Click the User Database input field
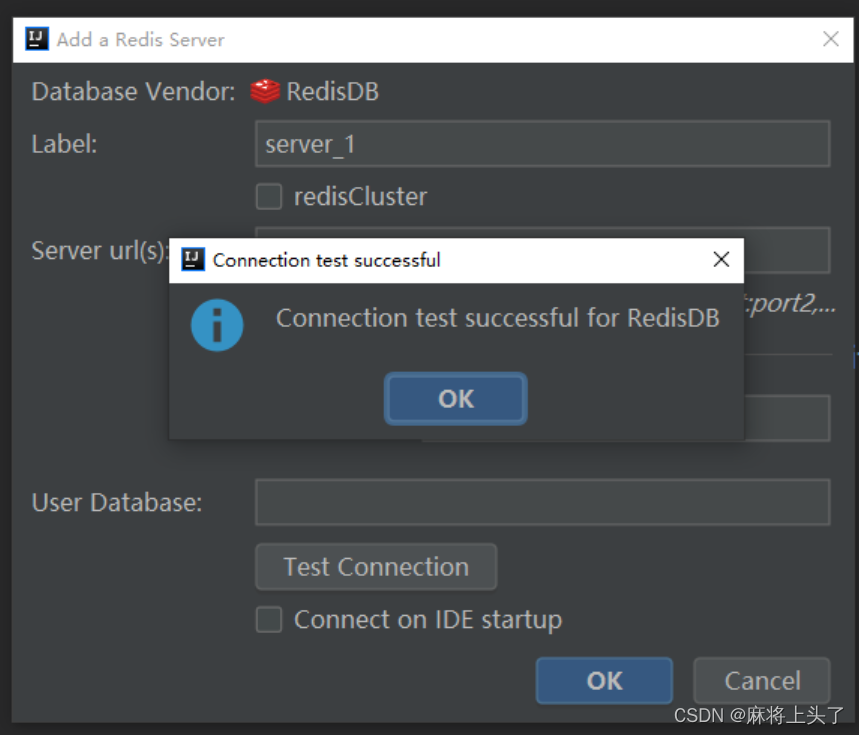The image size is (859, 735). pyautogui.click(x=542, y=502)
